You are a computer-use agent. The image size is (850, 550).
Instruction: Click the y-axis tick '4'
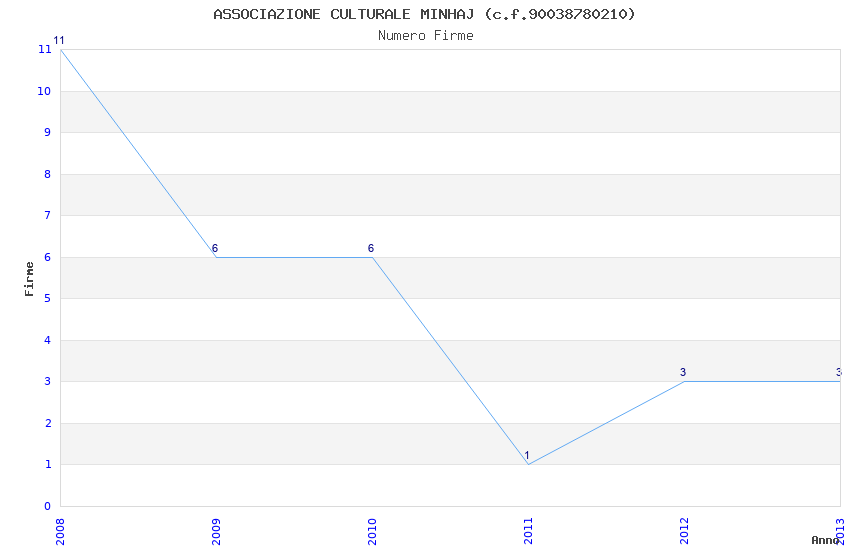click(x=48, y=340)
